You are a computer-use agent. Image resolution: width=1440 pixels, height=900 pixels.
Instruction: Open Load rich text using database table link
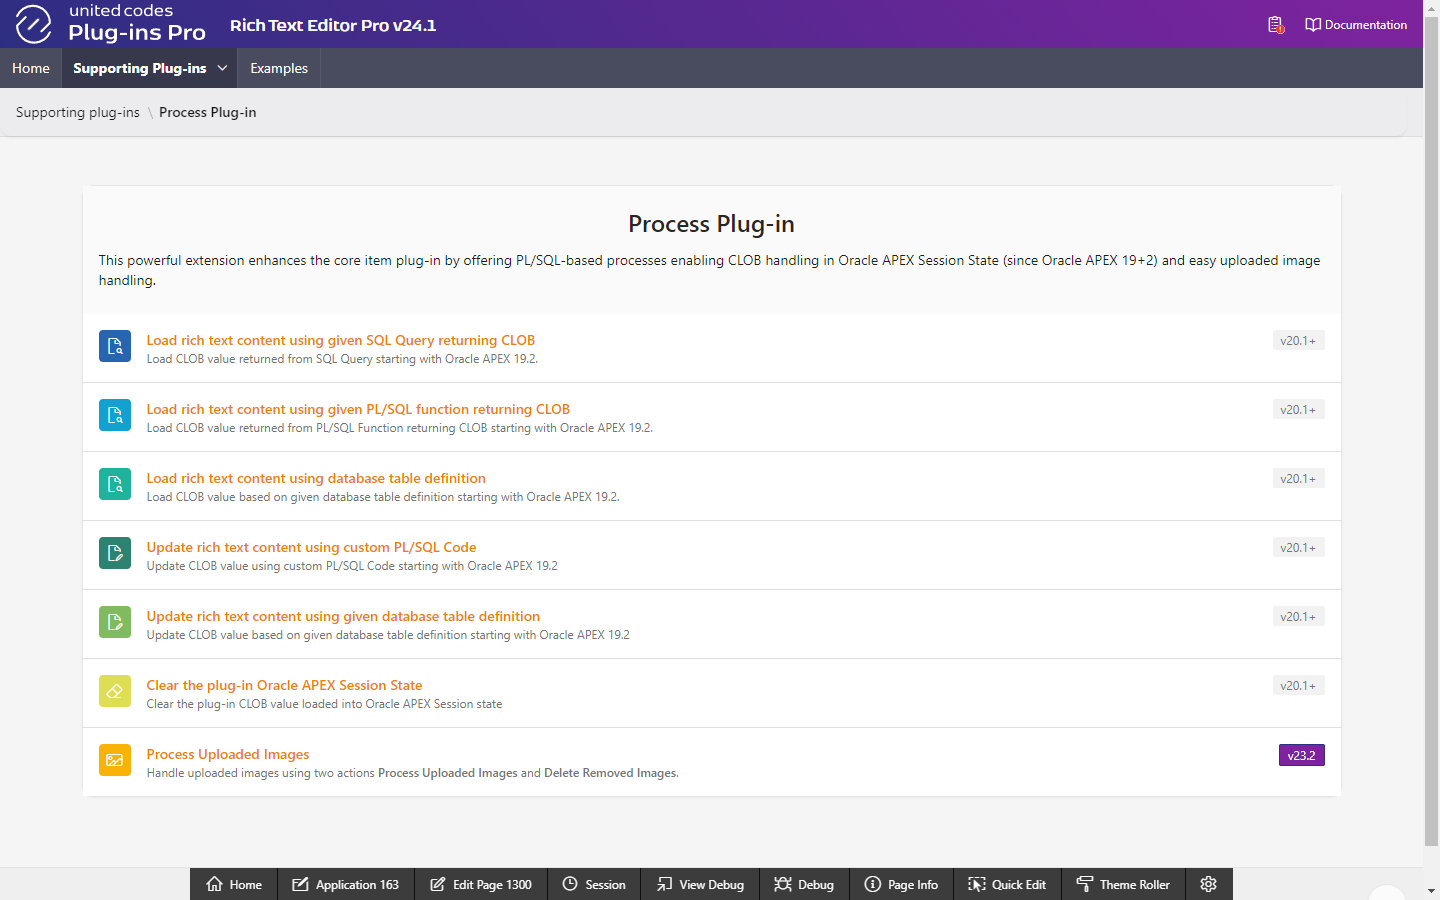(x=316, y=478)
